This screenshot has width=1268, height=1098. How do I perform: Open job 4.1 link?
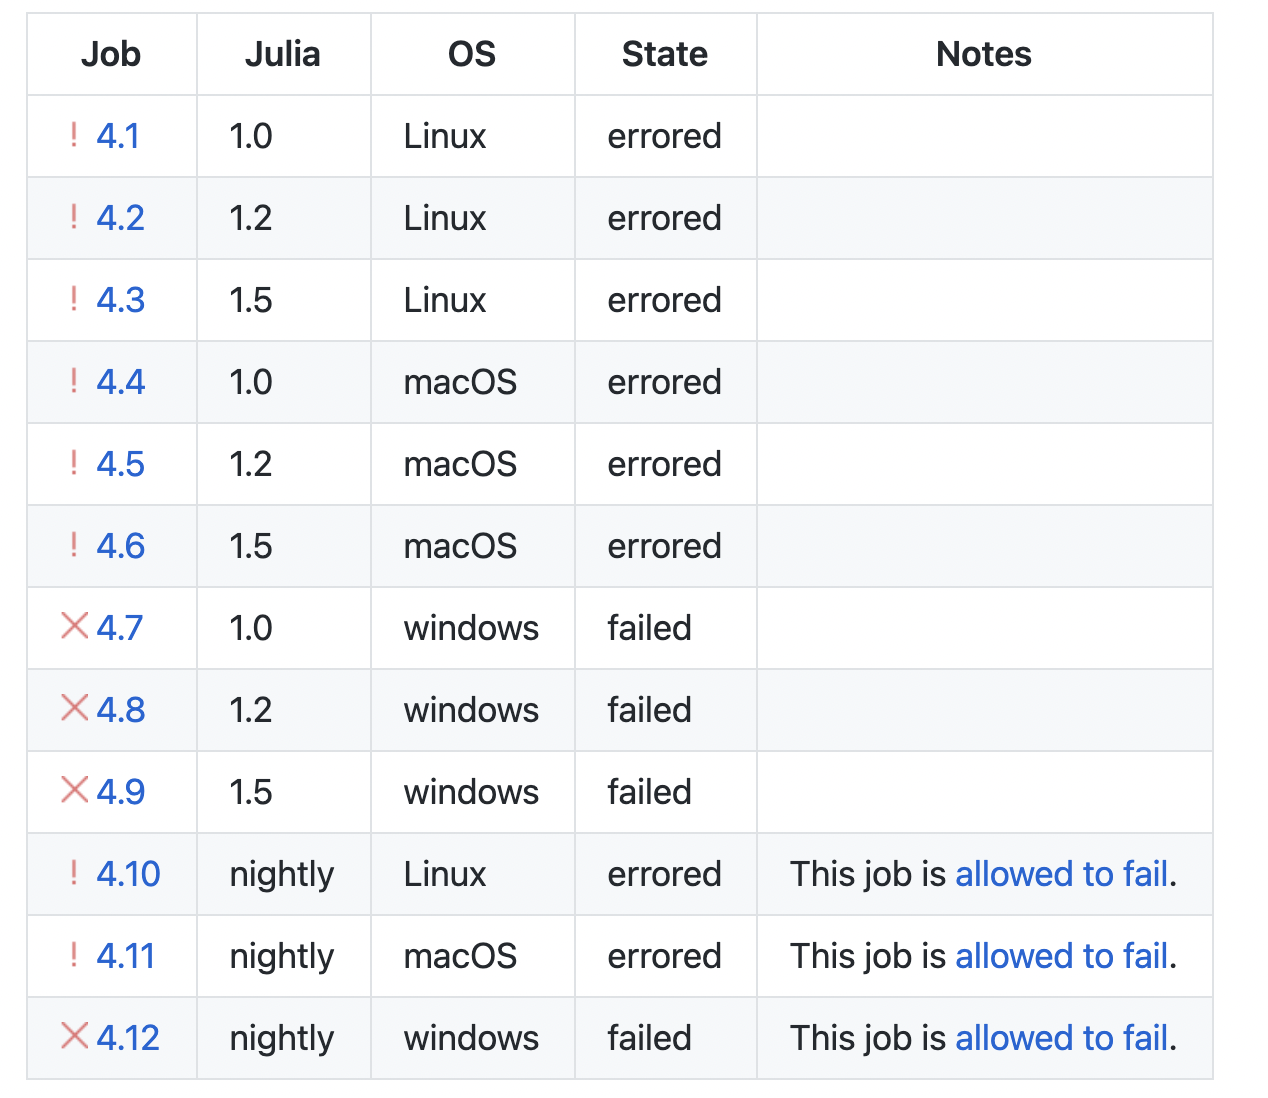[118, 136]
